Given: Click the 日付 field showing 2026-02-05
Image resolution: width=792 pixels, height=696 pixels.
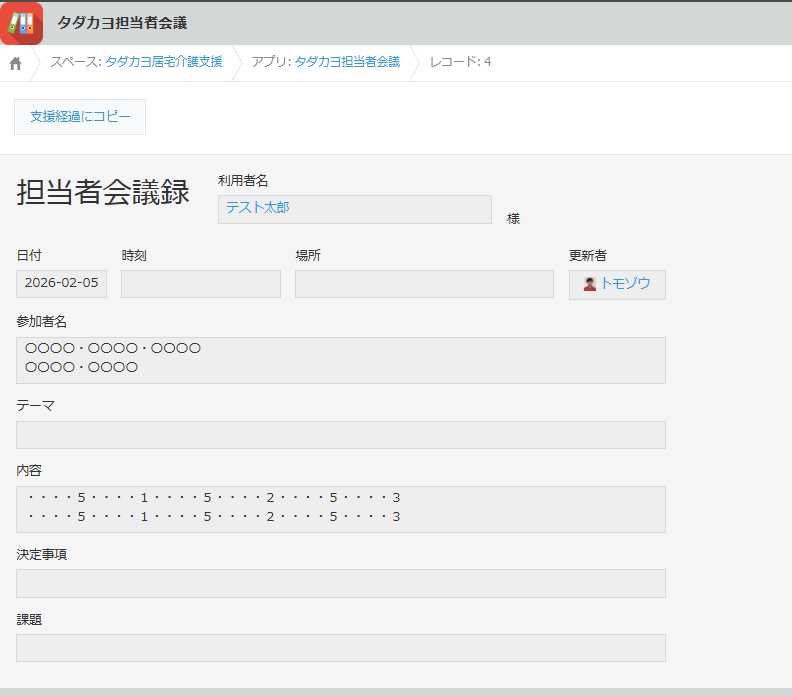Looking at the screenshot, I should [61, 284].
